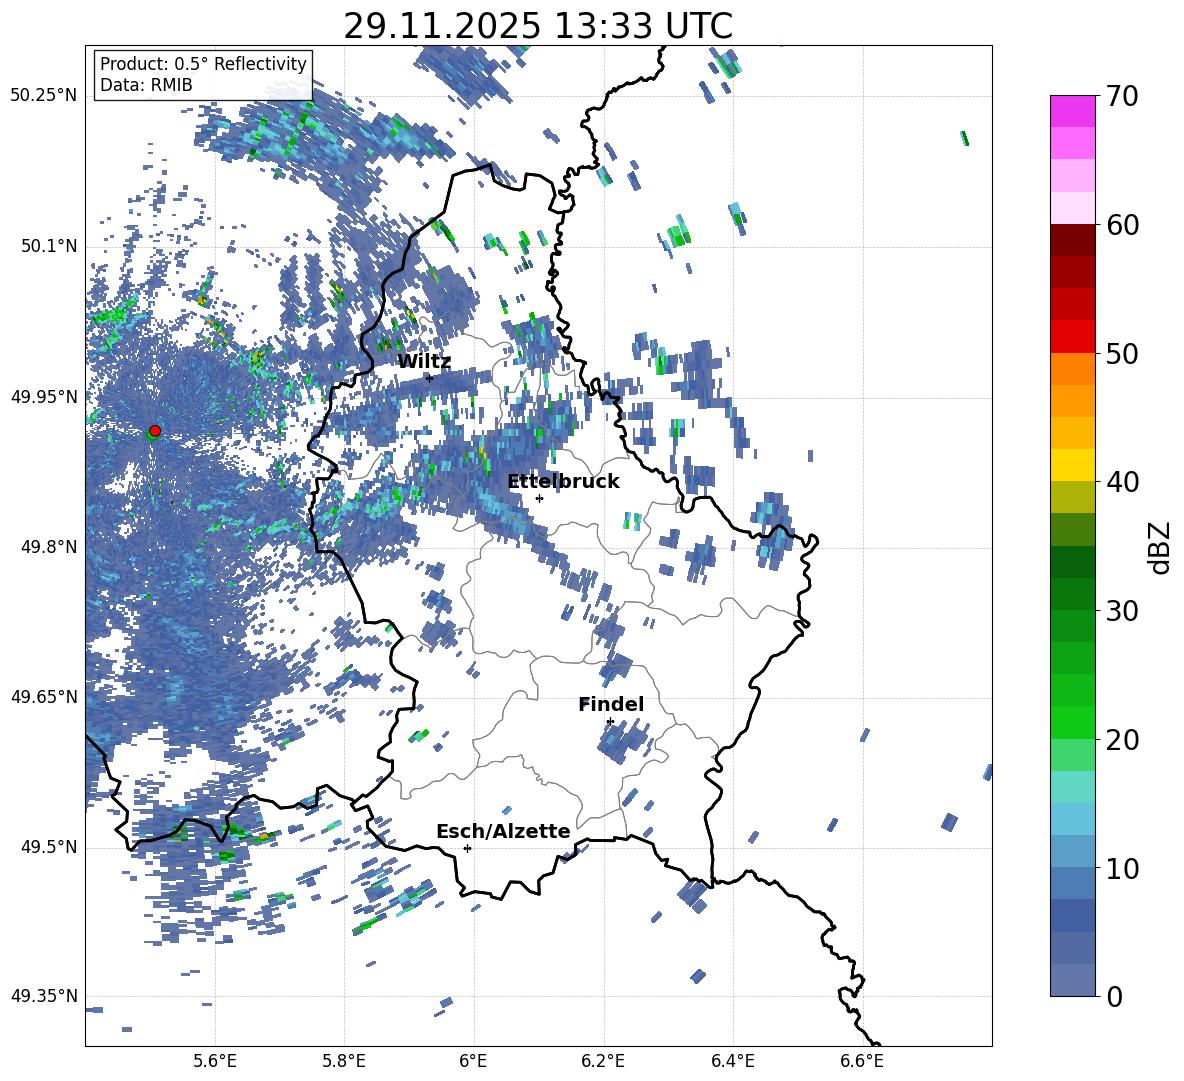
Task: Click the 49.5°N latitude label
Action: (x=50, y=846)
